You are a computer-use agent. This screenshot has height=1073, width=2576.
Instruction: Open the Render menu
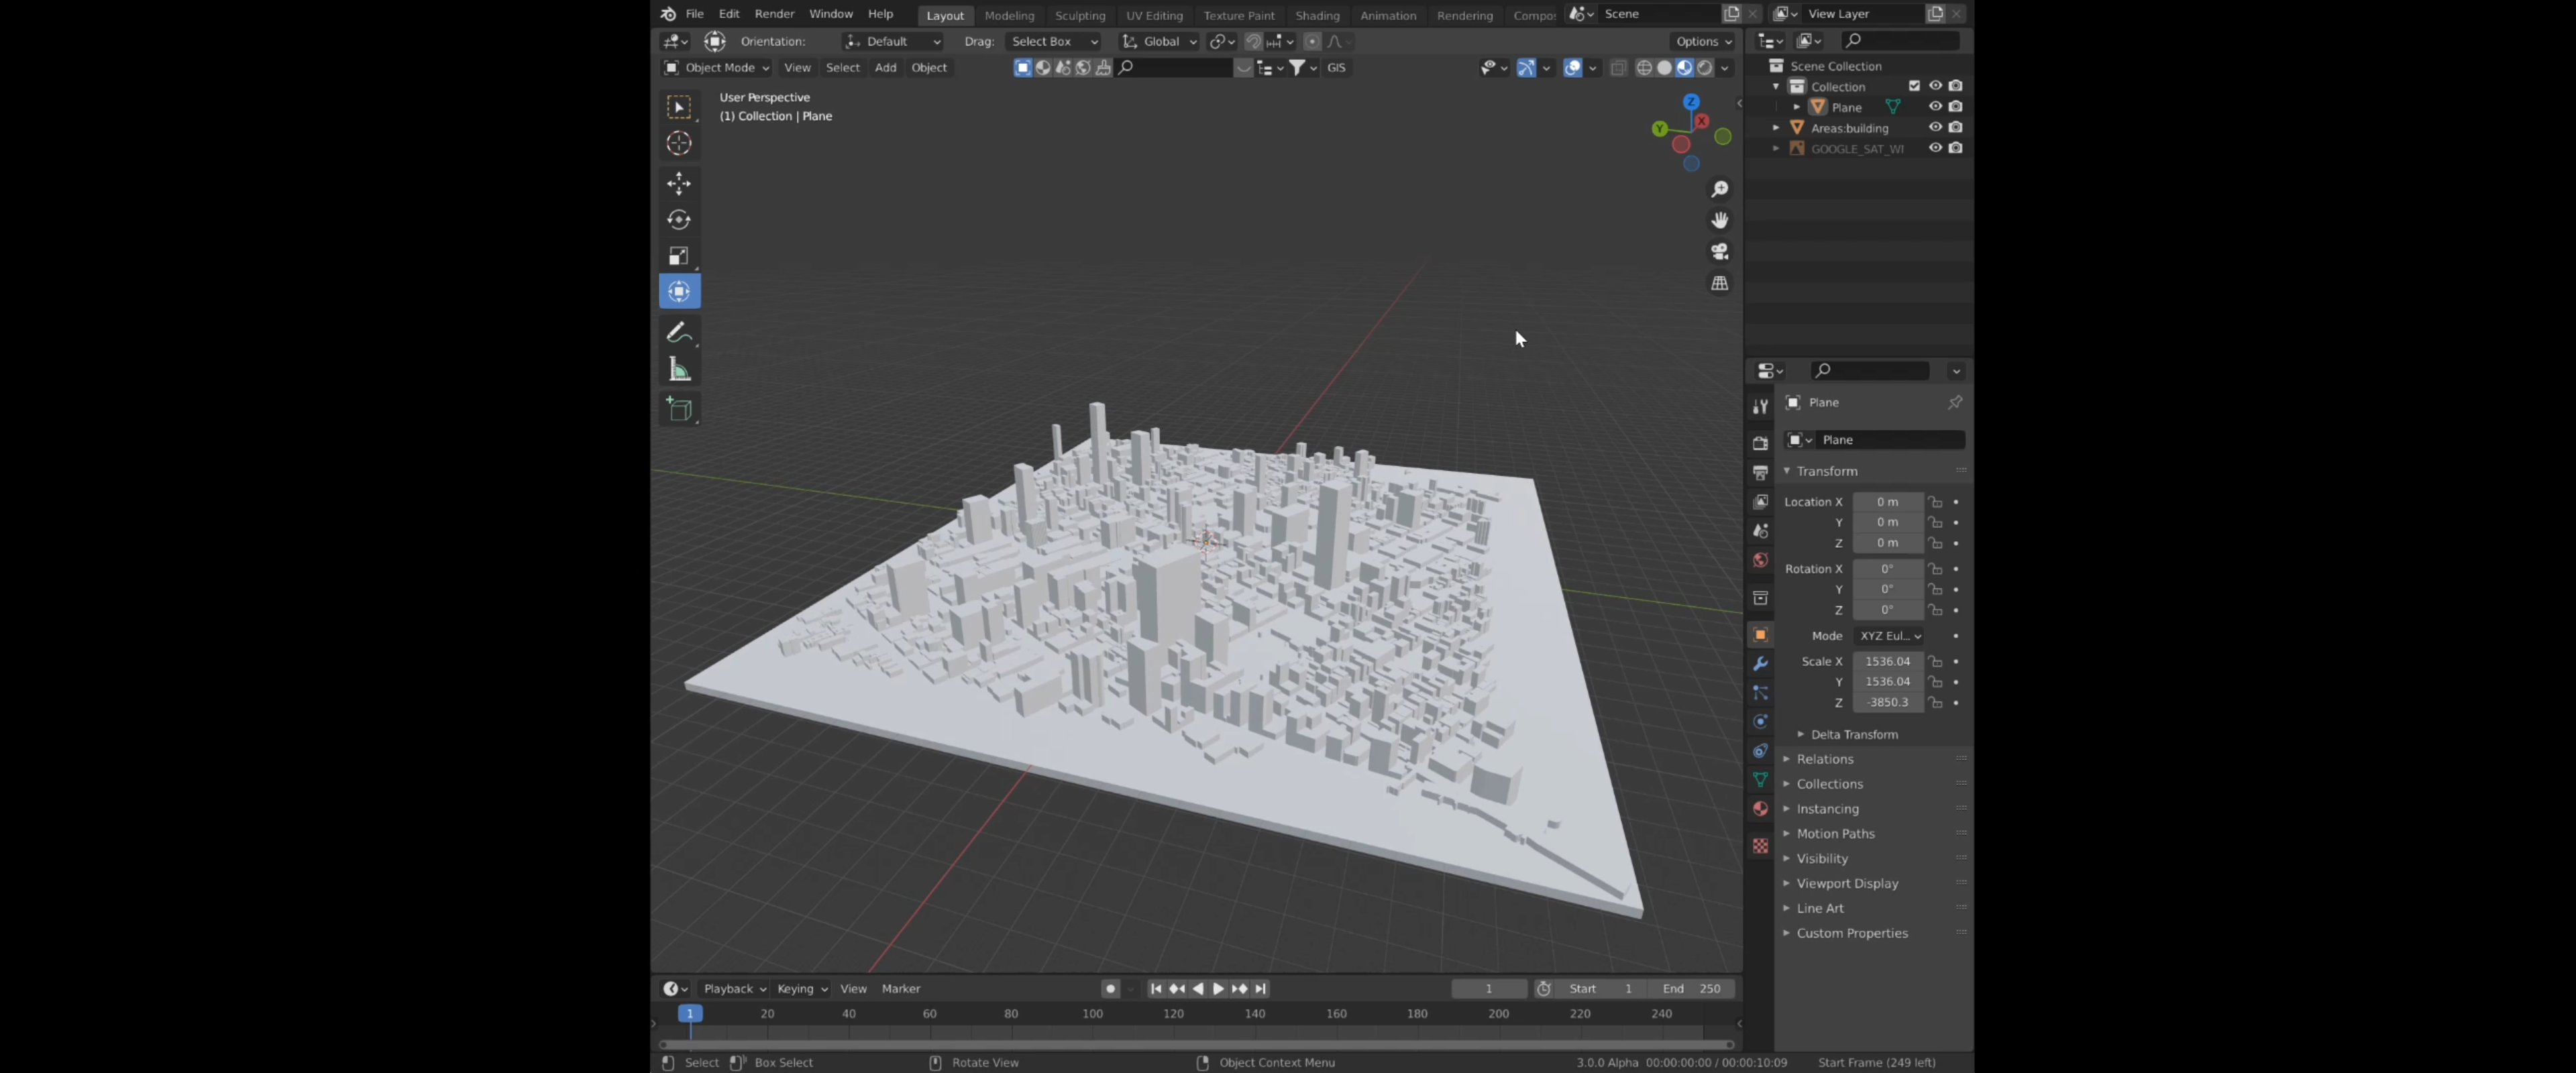click(774, 14)
